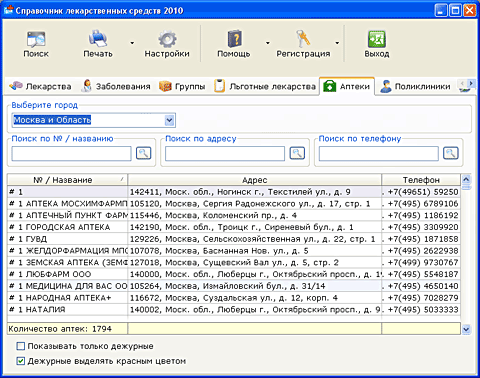Click the Выход exit icon
The width and height of the screenshot is (480, 378).
click(377, 39)
